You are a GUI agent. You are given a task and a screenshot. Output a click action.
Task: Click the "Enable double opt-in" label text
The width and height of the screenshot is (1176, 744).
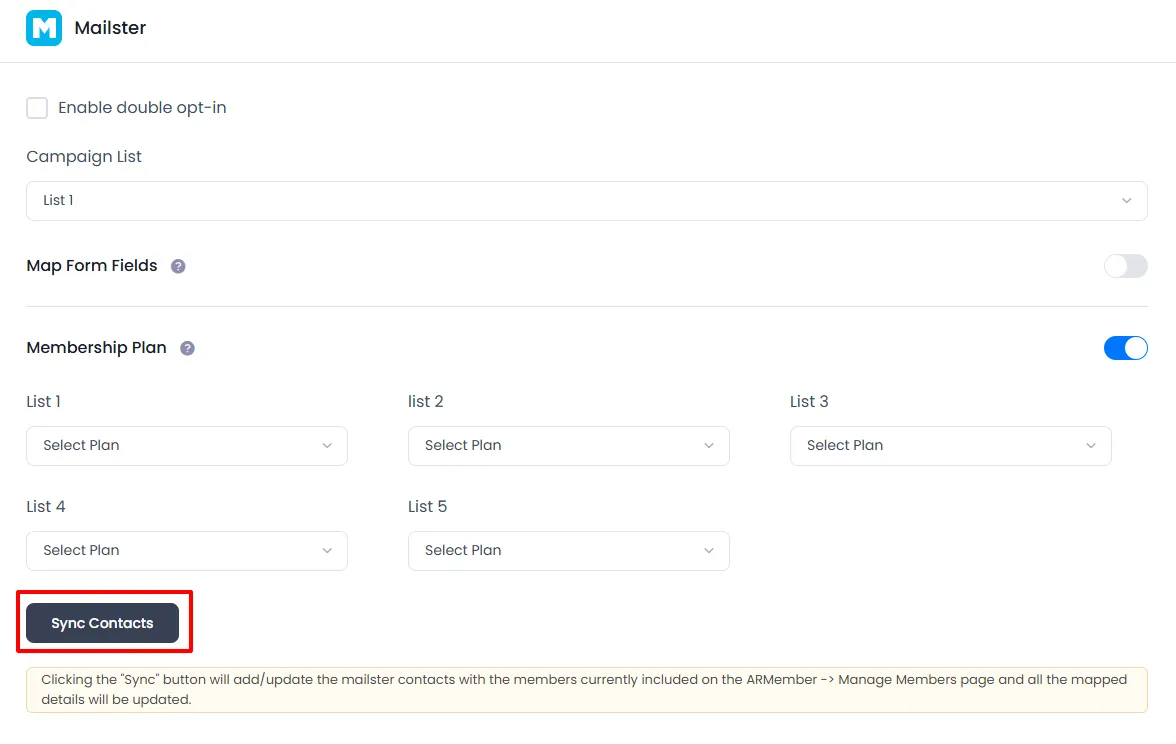142,108
